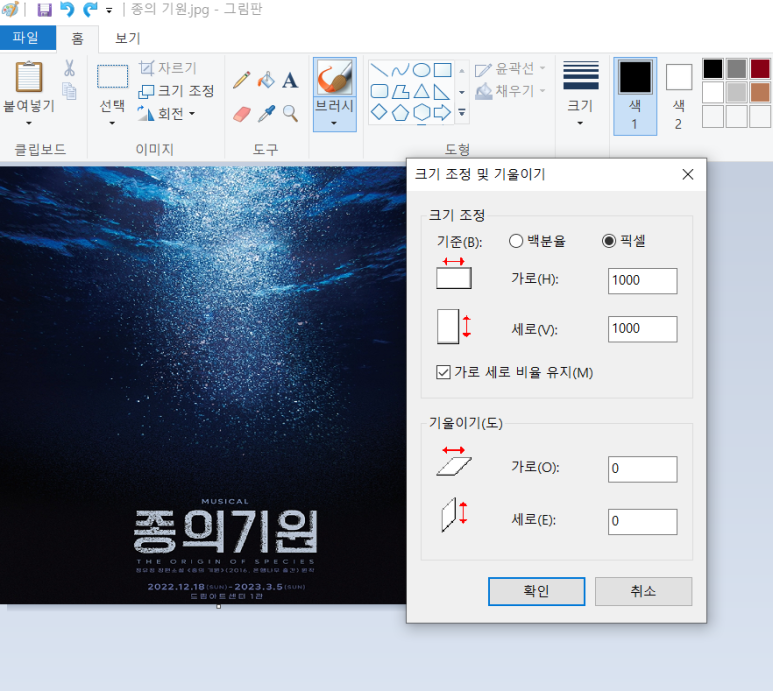Open the 파일 menu
This screenshot has width=773, height=691.
click(28, 38)
